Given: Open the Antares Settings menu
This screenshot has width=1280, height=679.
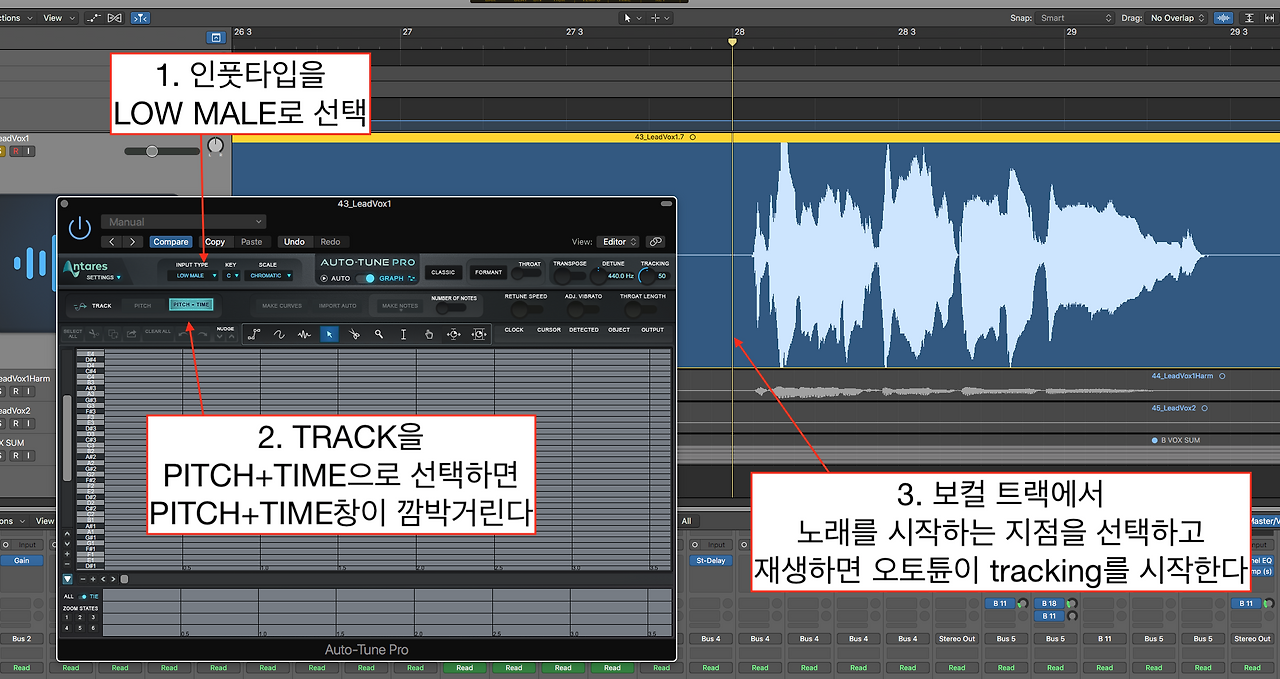Looking at the screenshot, I should (x=103, y=278).
